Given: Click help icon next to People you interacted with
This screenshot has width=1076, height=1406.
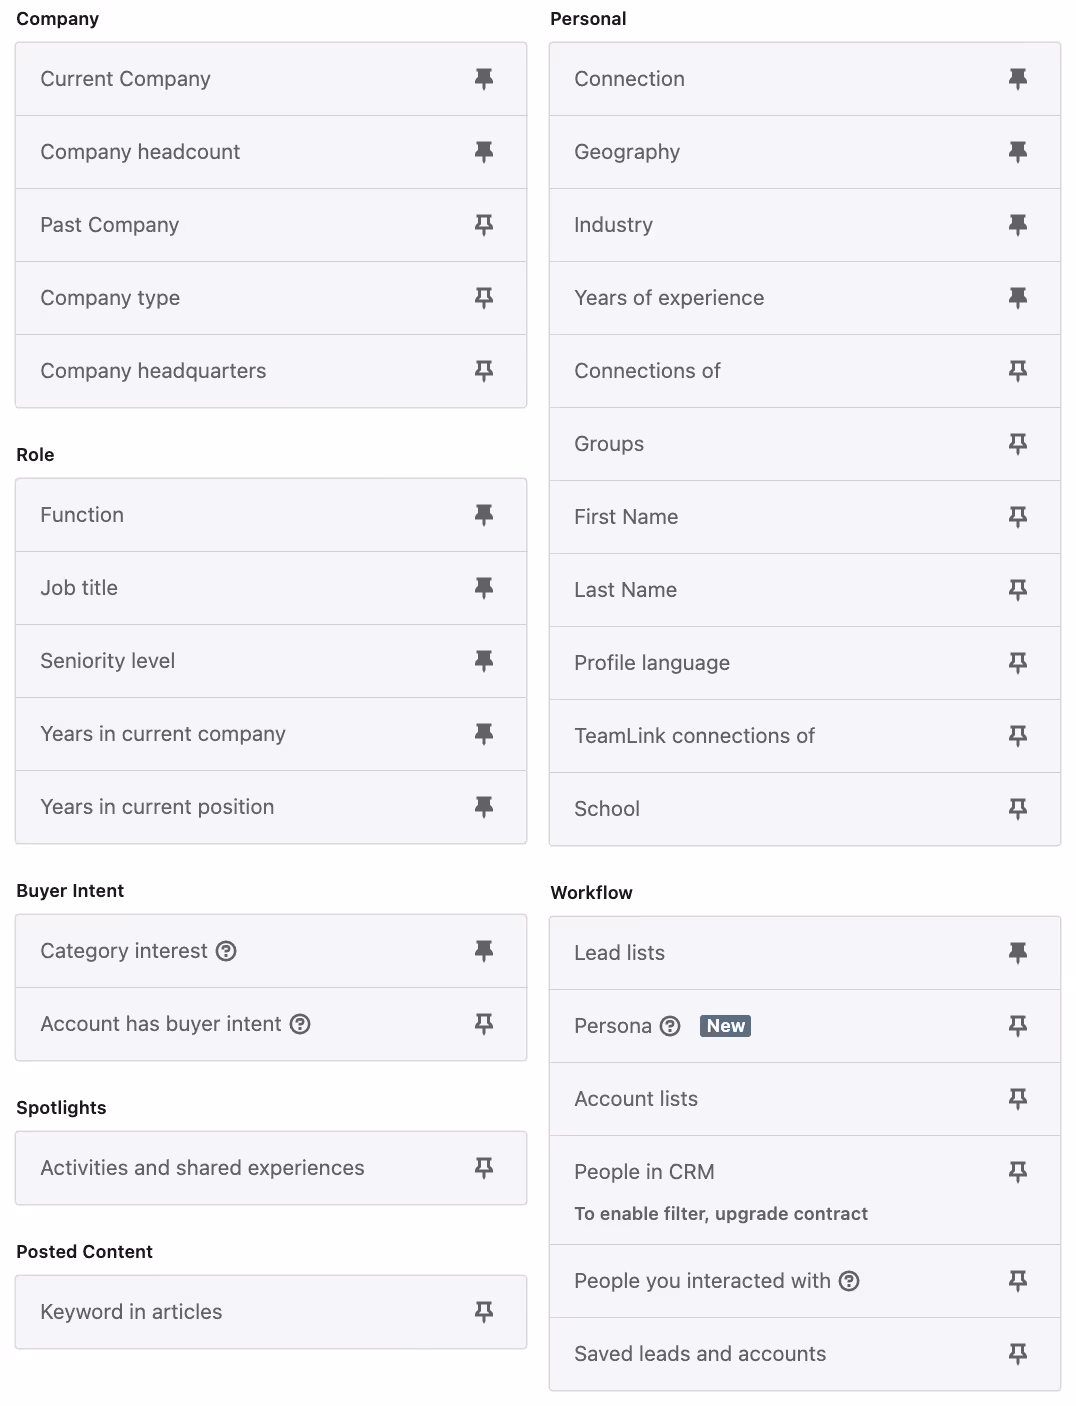Looking at the screenshot, I should point(849,1281).
